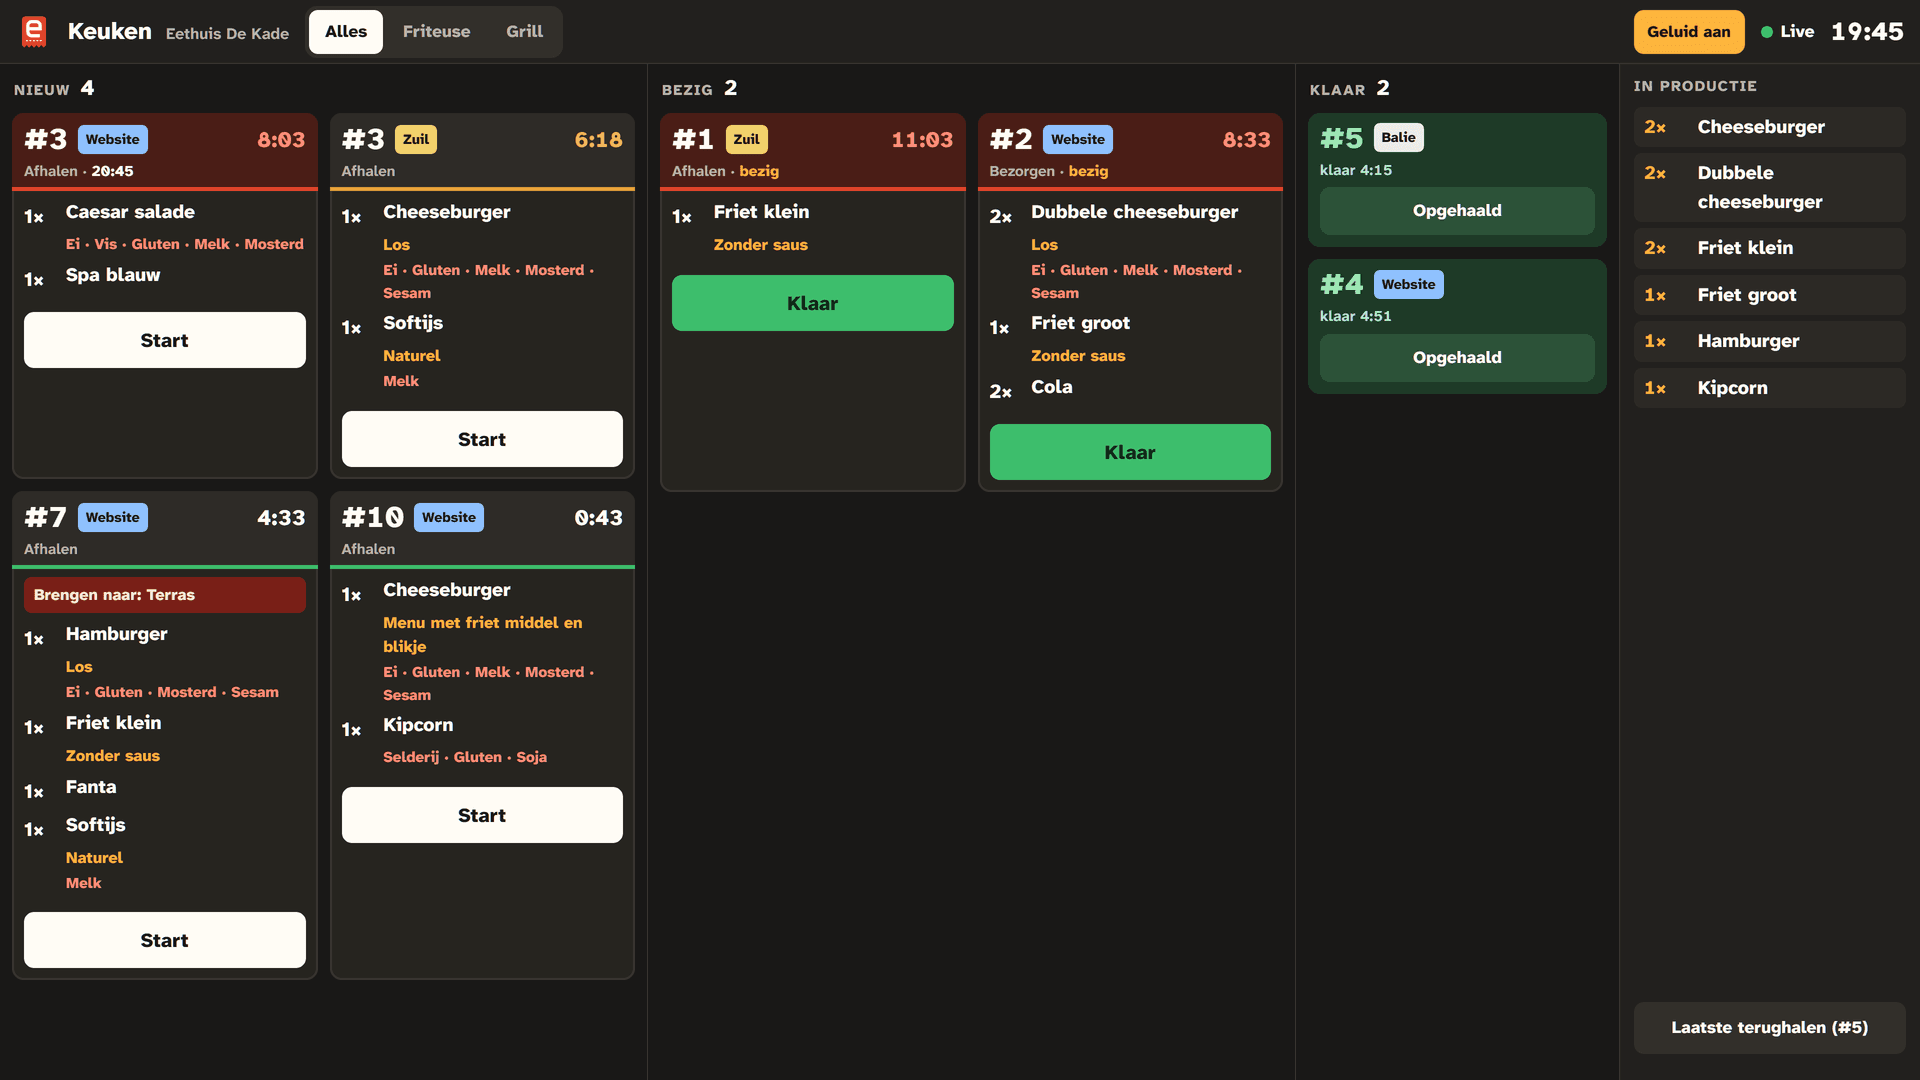Screen dimensions: 1920x1080
Task: Click the Keuken title heading
Action: (110, 32)
